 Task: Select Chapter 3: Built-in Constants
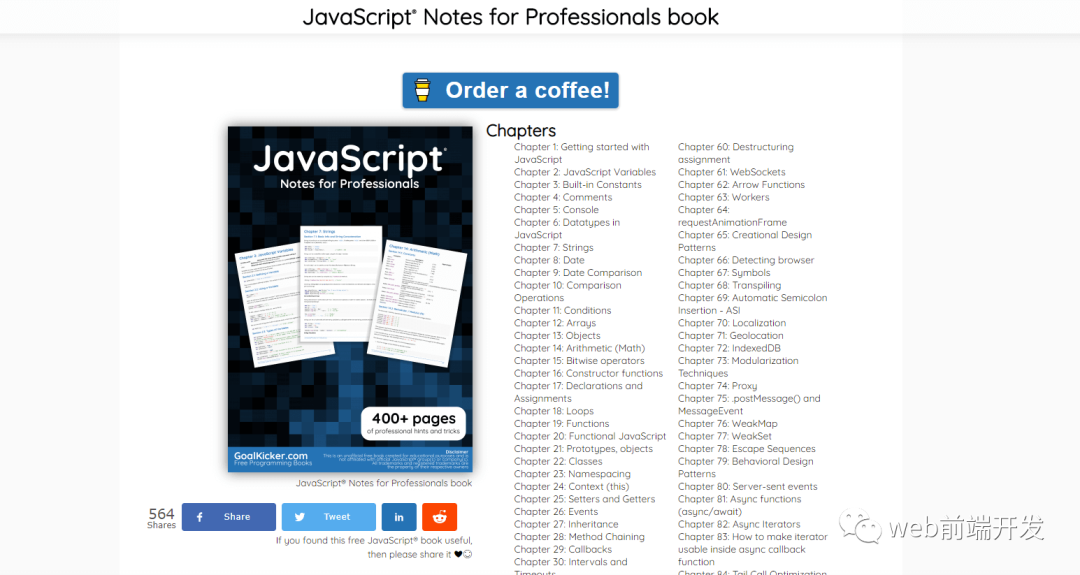(x=578, y=185)
